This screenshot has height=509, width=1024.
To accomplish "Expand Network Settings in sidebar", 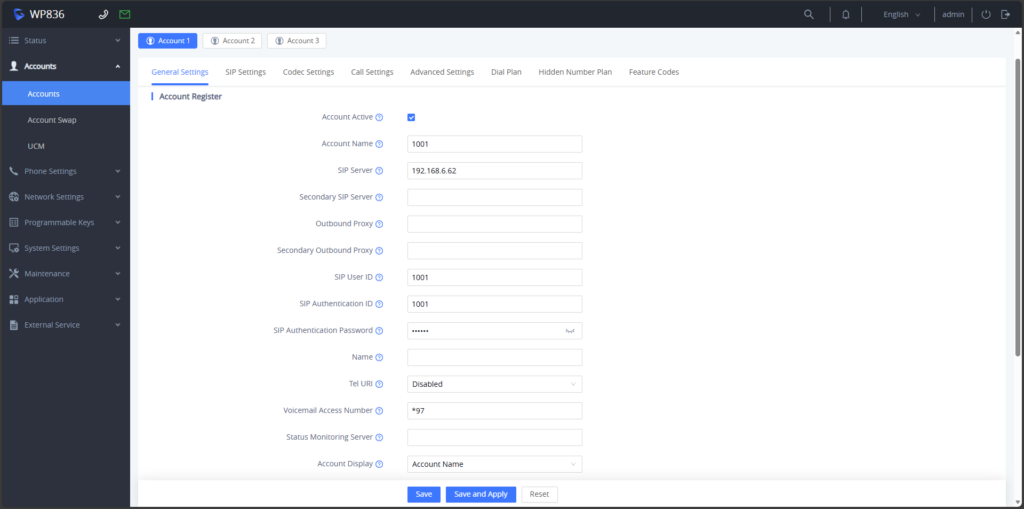I will 65,197.
